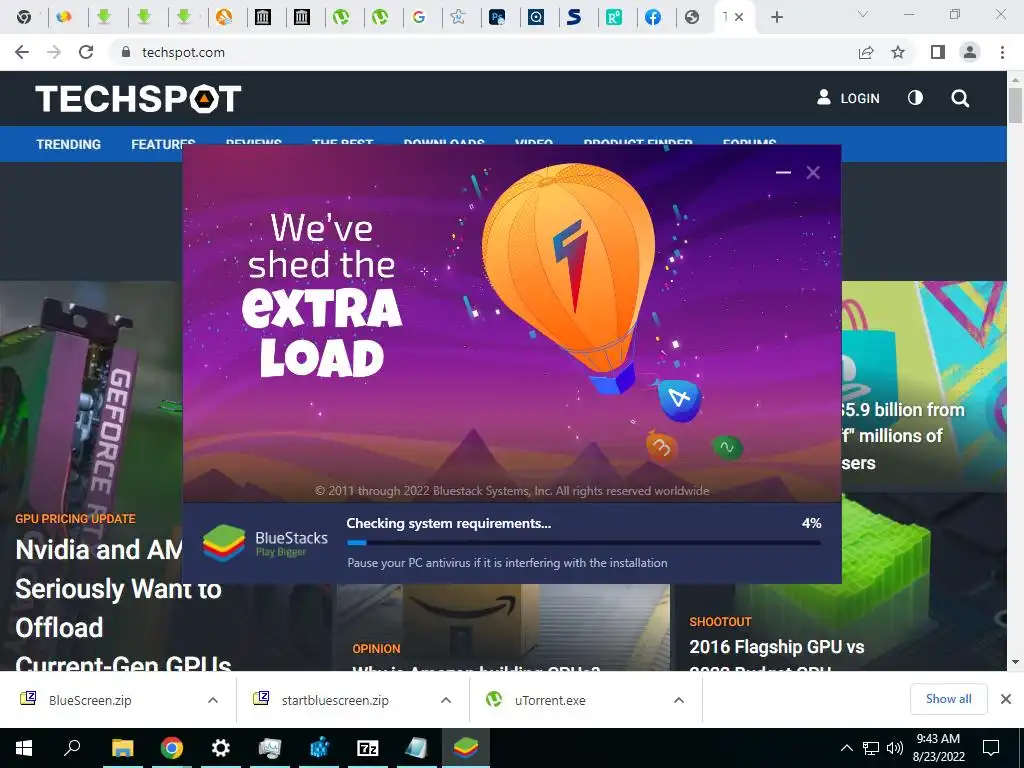1024x768 pixels.
Task: Open the Chrome three-dot menu
Action: pyautogui.click(x=1002, y=52)
